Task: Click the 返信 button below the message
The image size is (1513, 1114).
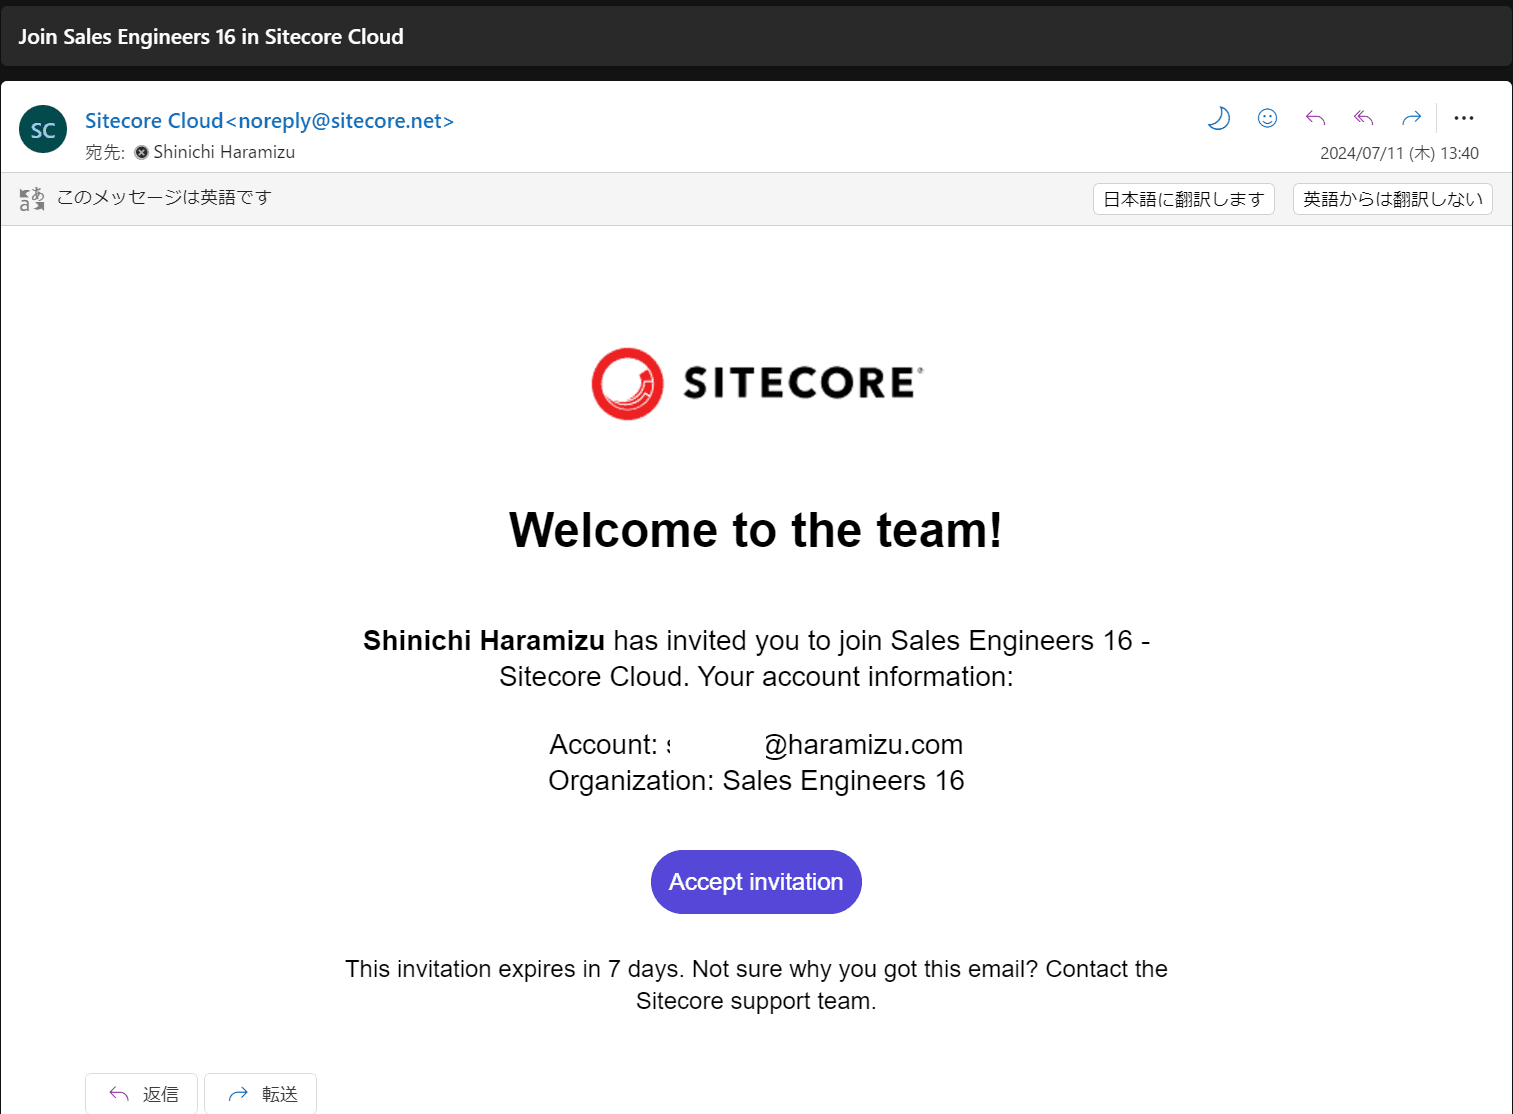Action: click(x=142, y=1094)
